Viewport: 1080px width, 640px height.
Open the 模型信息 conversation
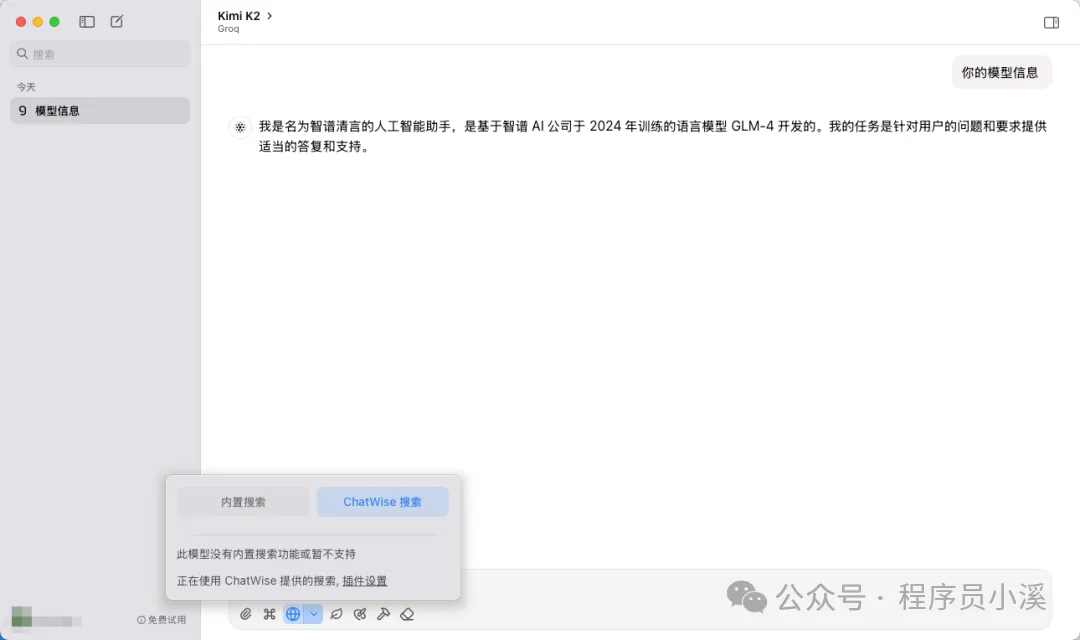coord(100,111)
